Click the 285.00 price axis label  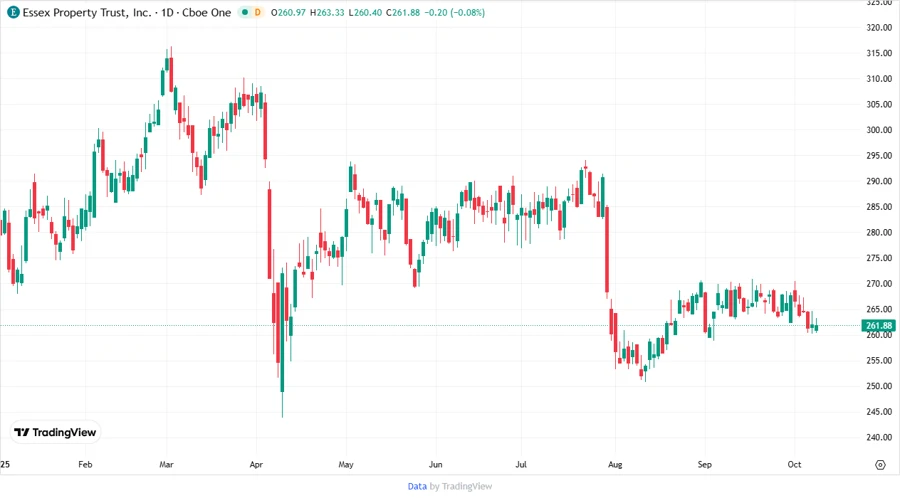coord(879,207)
